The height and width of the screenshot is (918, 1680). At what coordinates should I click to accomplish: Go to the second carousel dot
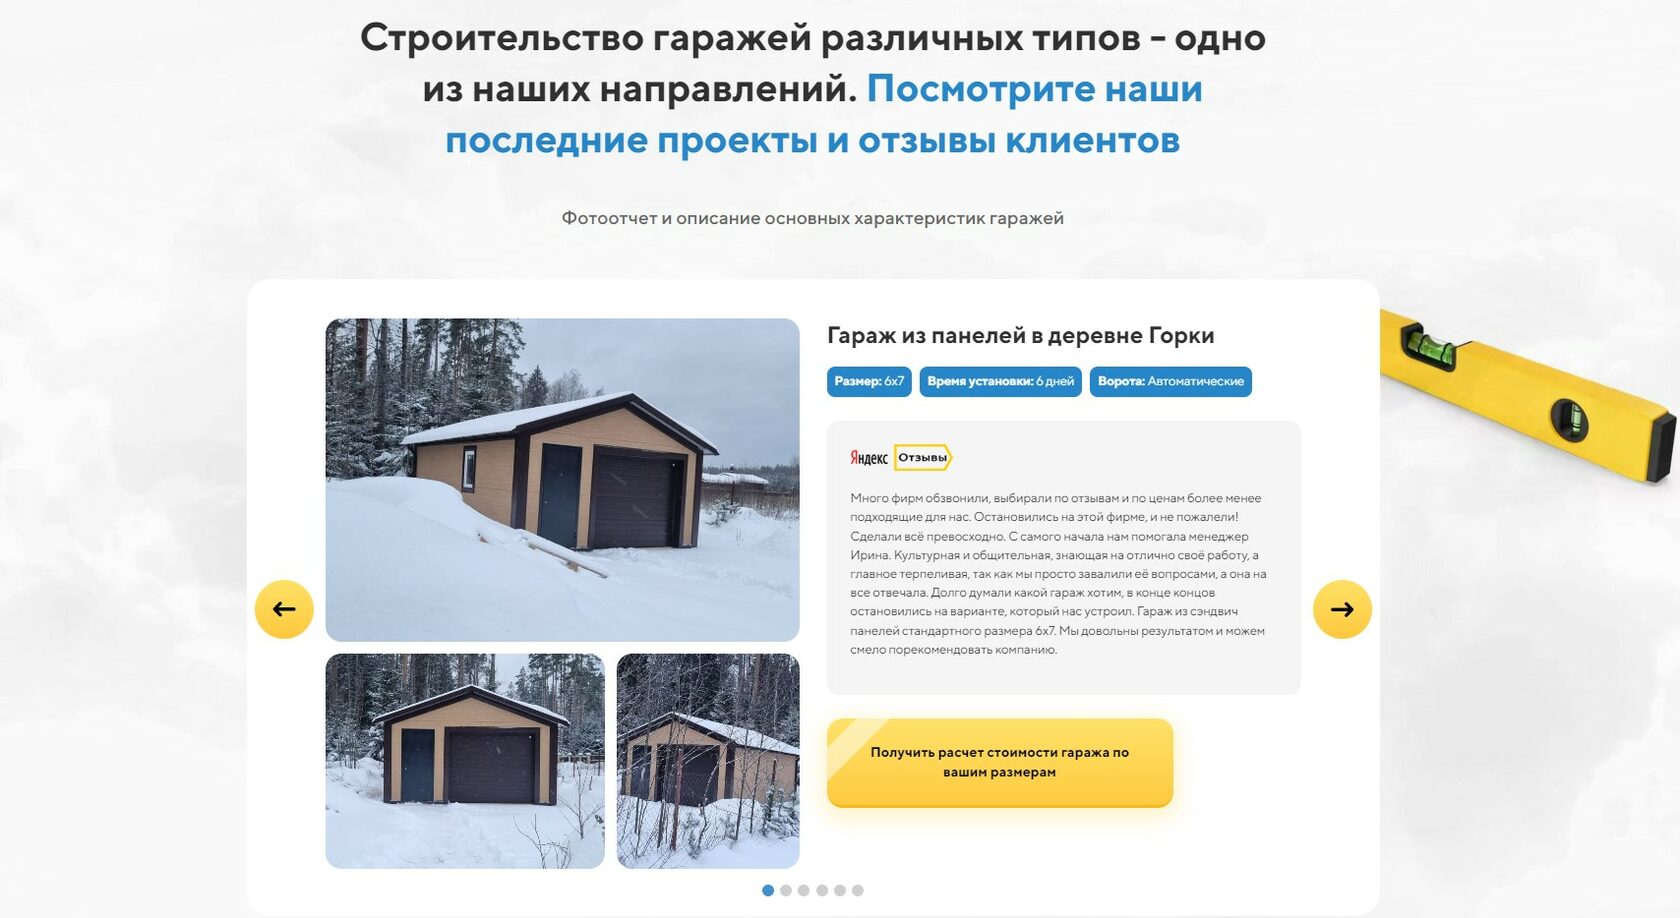(786, 890)
